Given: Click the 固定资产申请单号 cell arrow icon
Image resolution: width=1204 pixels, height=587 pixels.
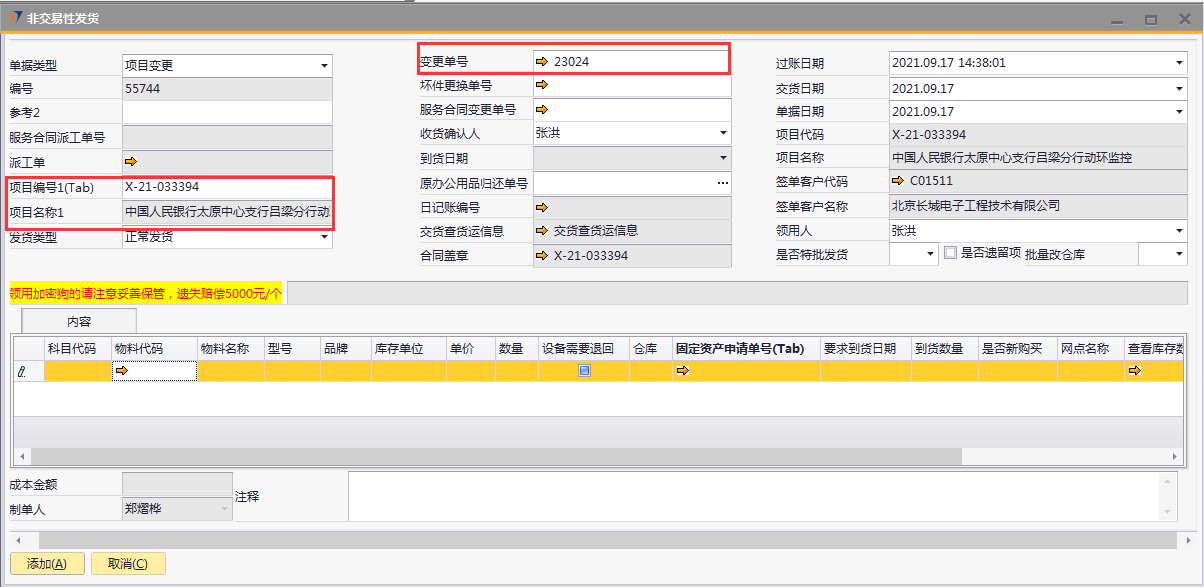Looking at the screenshot, I should pyautogui.click(x=683, y=371).
